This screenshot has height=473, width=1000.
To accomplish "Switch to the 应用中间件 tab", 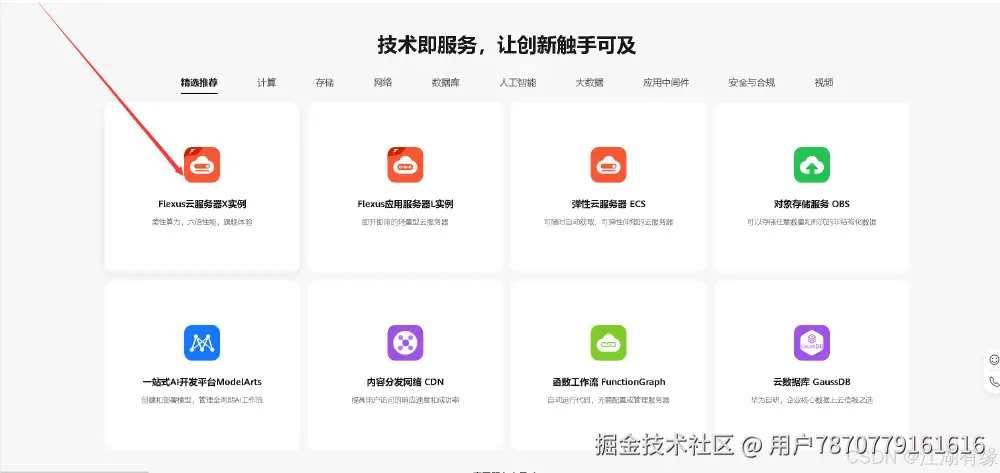I will pyautogui.click(x=666, y=82).
